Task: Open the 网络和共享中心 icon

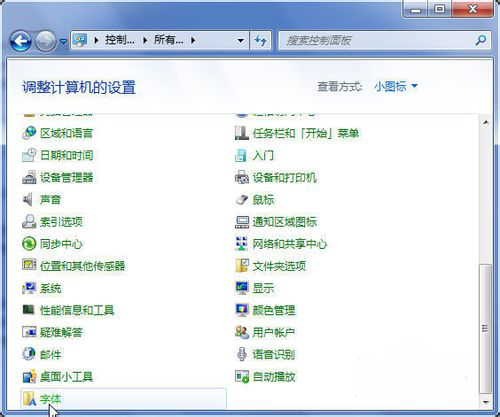Action: tap(242, 244)
